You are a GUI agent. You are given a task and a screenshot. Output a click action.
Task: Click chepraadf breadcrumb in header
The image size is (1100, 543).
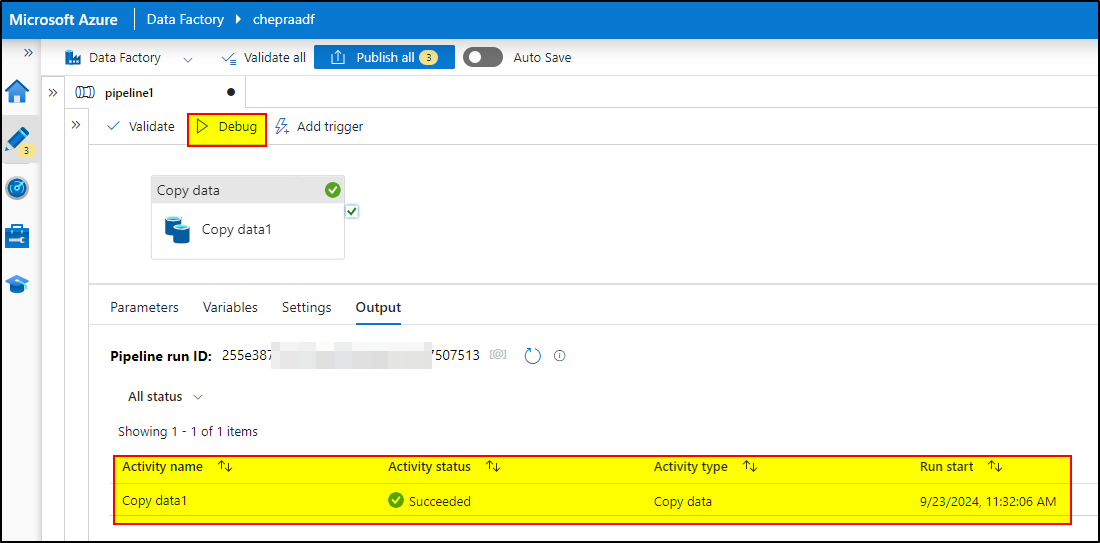[x=283, y=19]
